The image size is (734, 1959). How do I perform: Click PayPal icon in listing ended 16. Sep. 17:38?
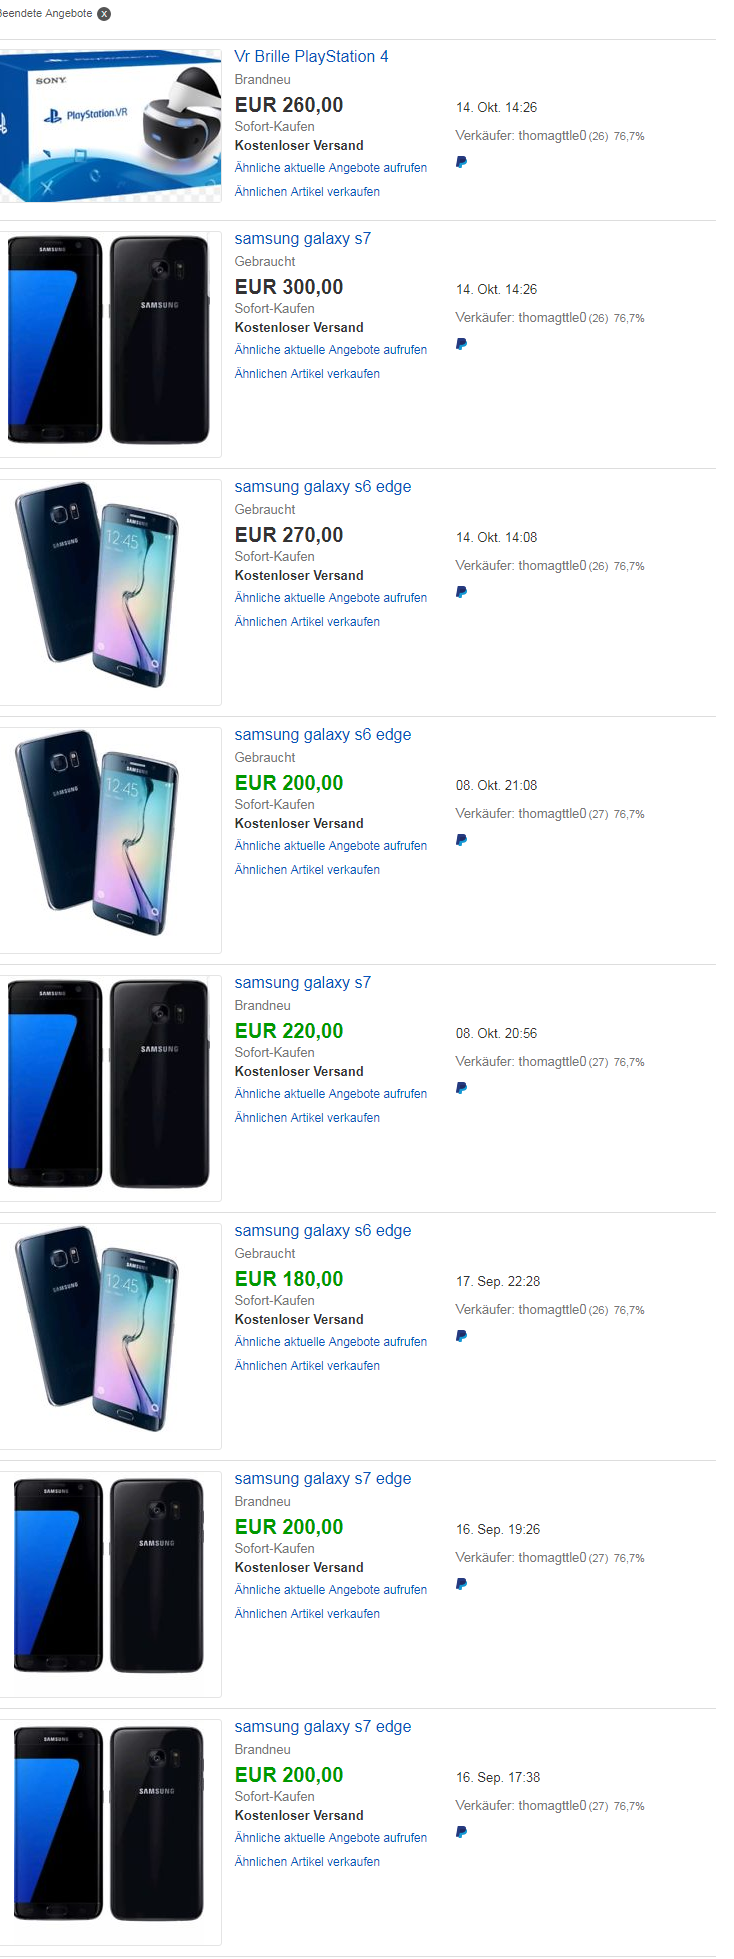point(461,1832)
